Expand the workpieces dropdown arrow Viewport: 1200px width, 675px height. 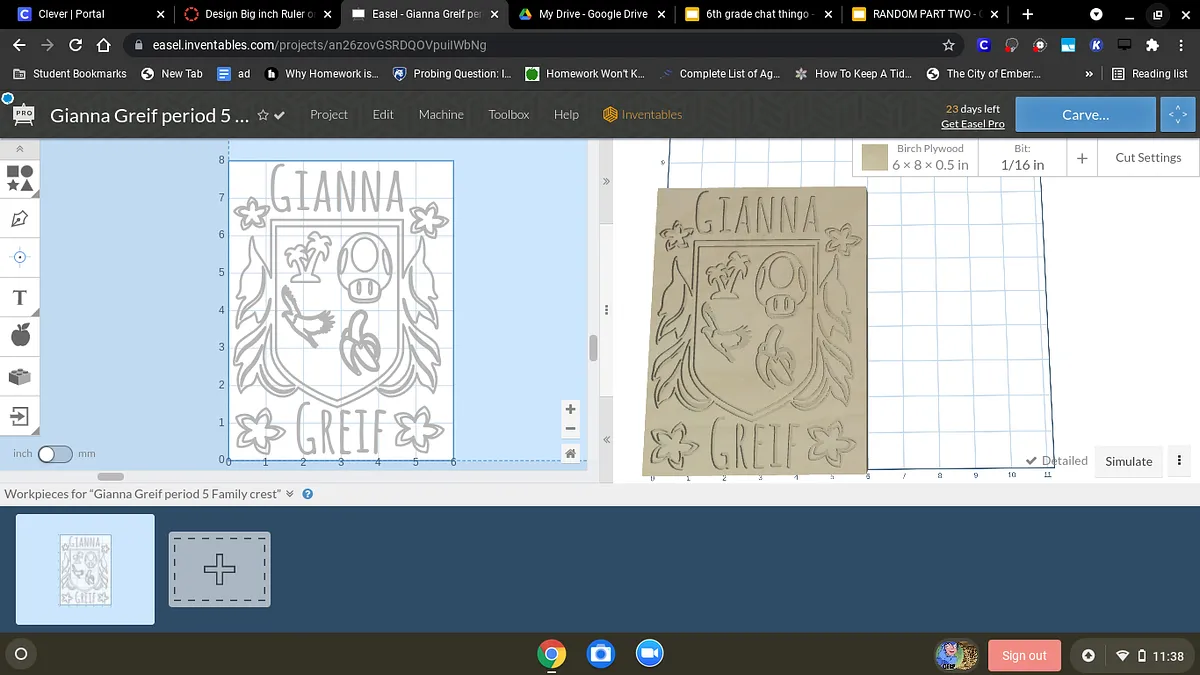290,494
